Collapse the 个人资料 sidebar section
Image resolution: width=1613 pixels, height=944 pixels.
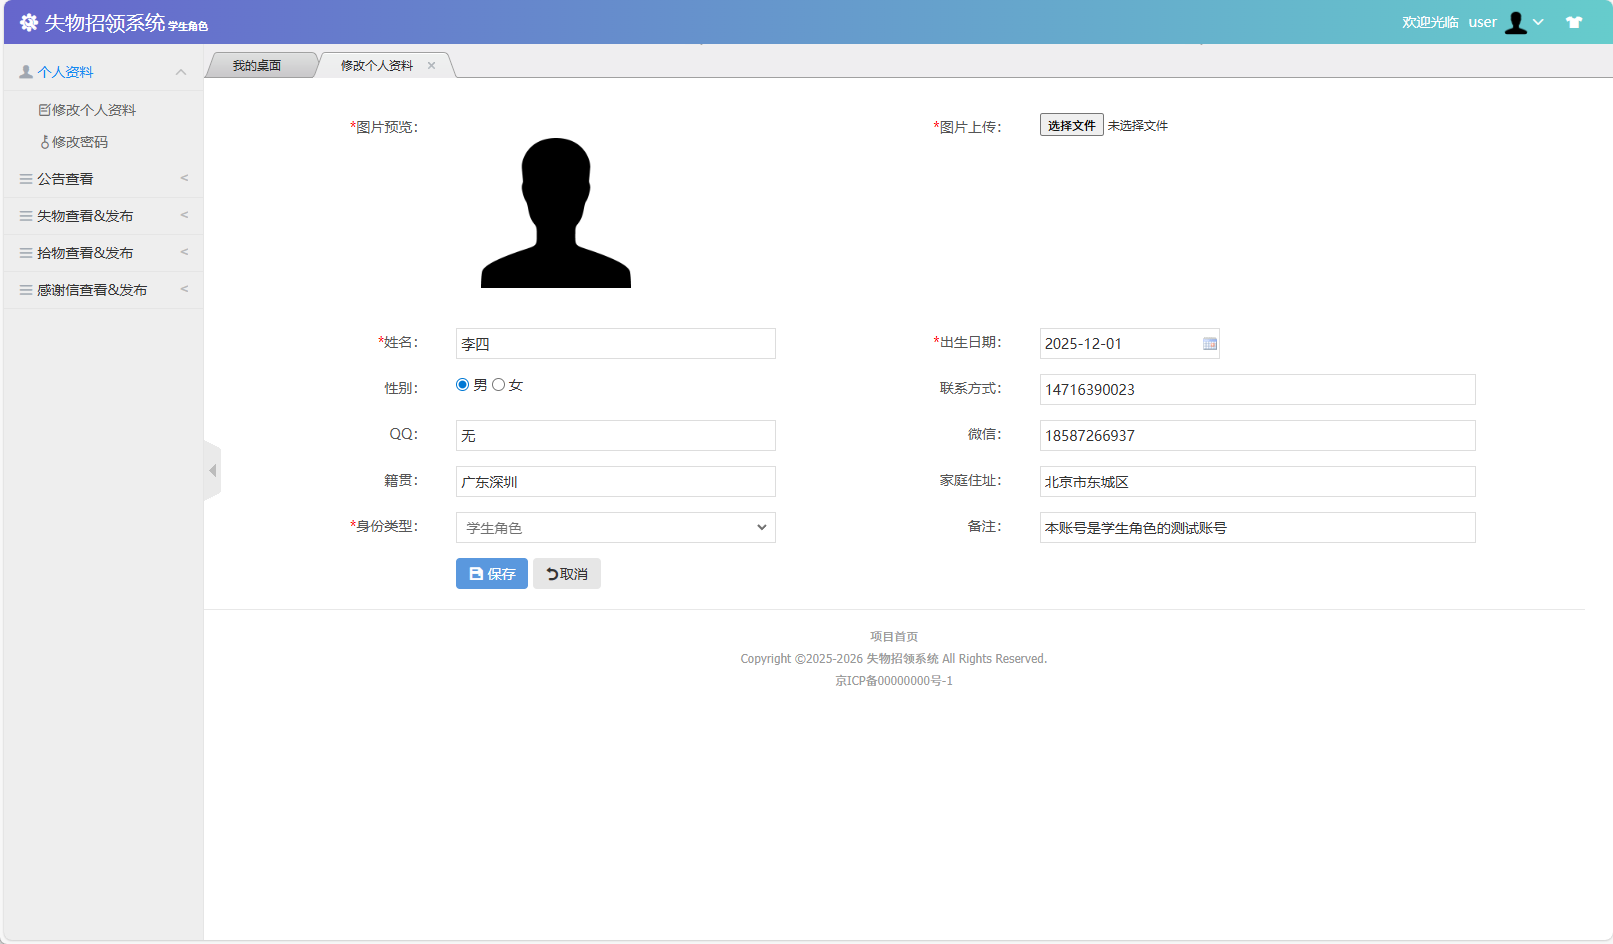pos(181,71)
